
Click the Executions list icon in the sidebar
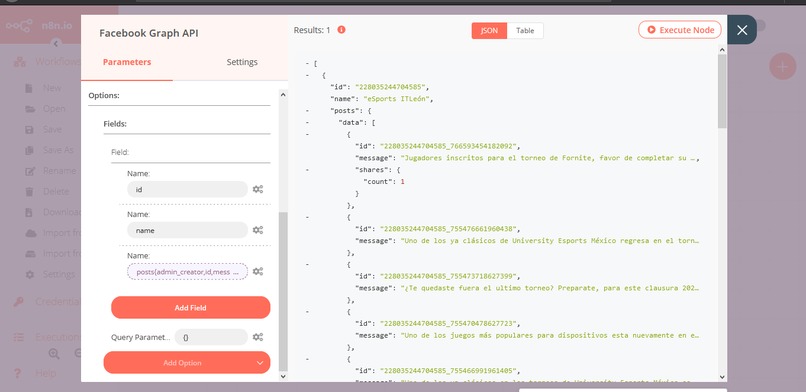point(19,337)
